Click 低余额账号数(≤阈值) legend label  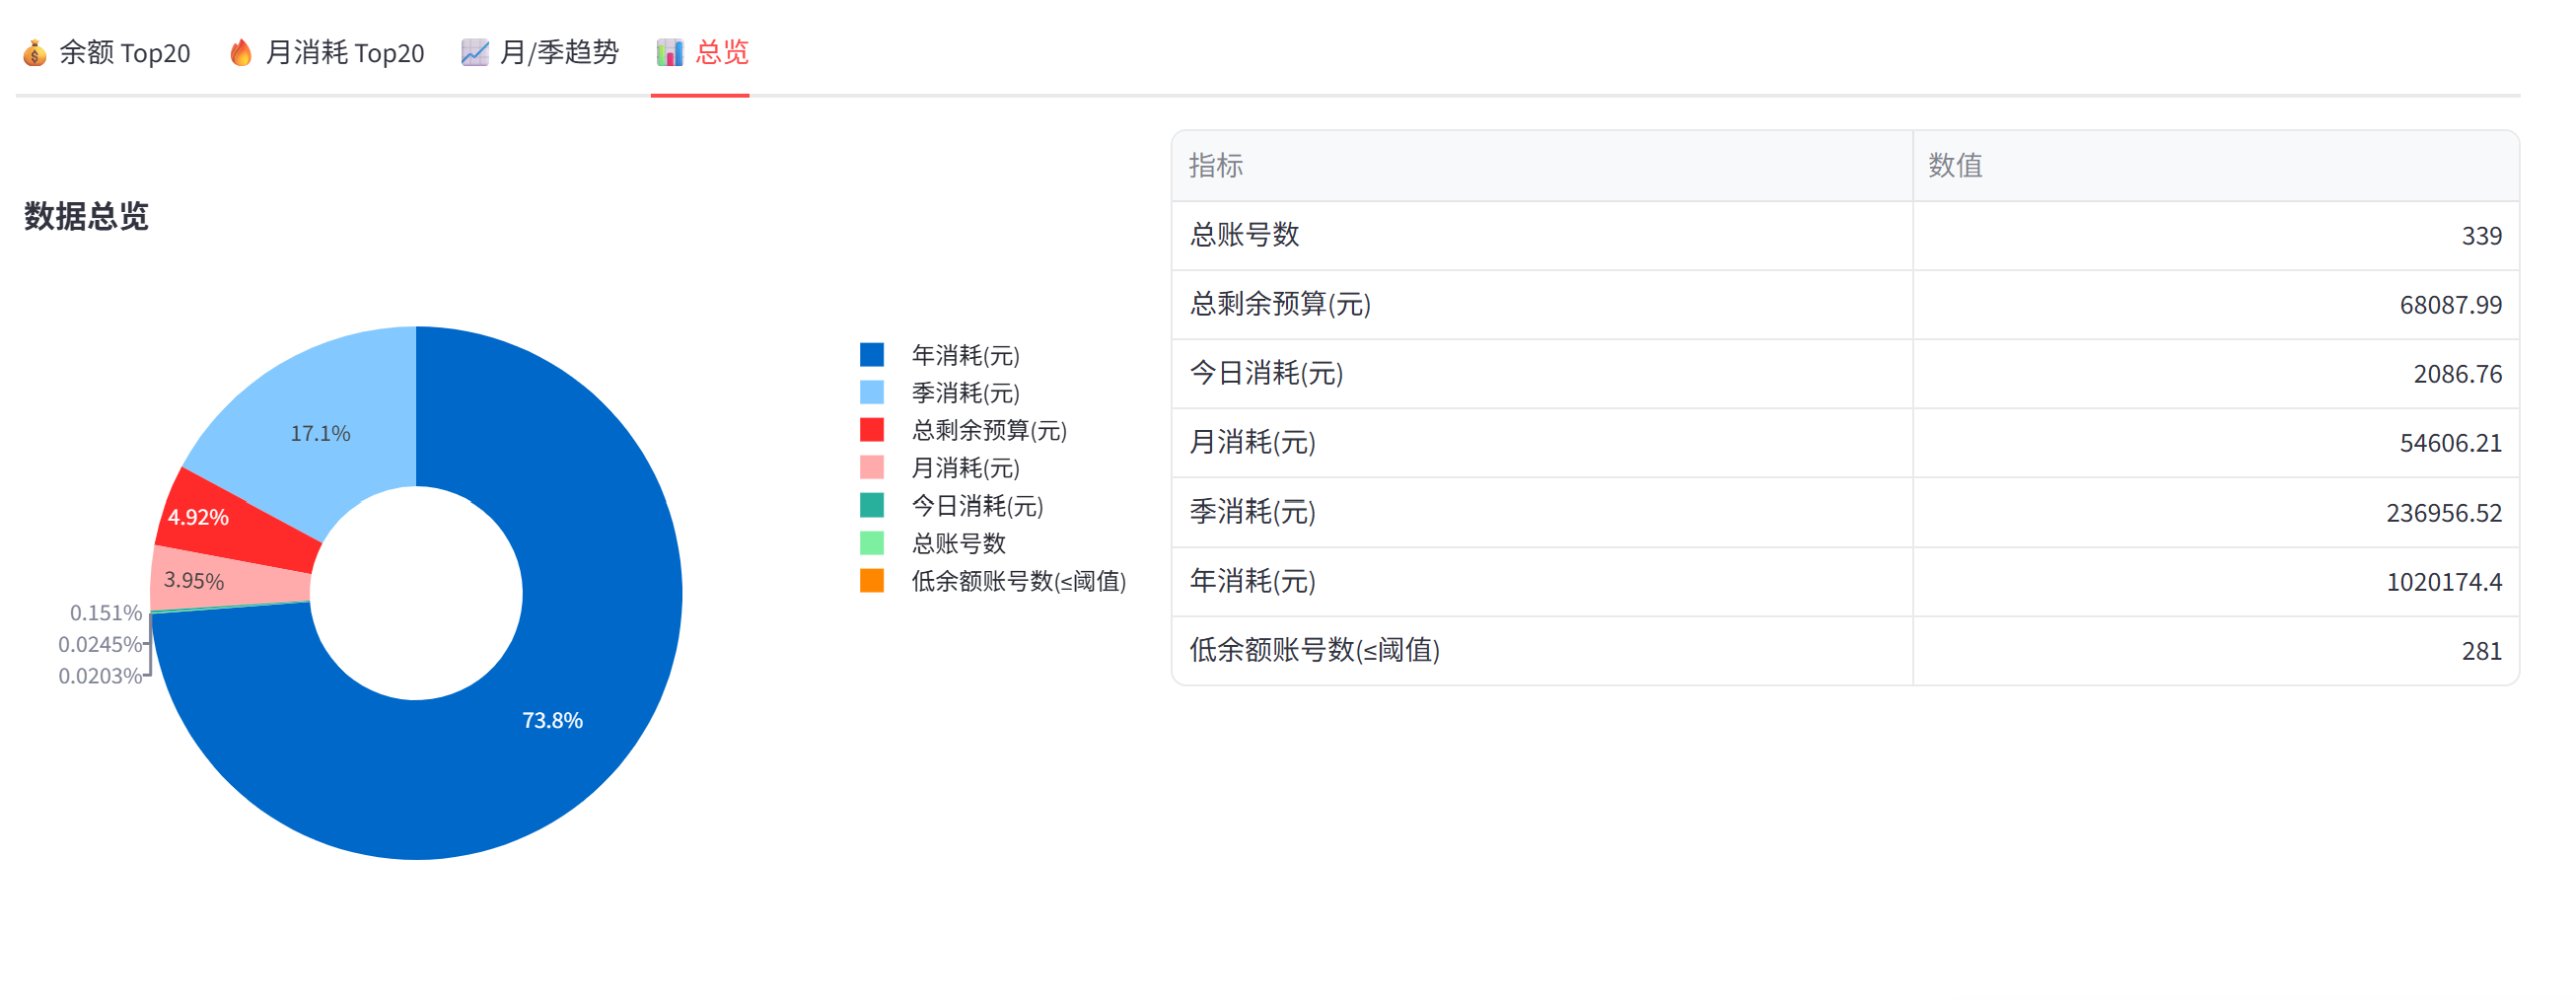click(x=1018, y=581)
